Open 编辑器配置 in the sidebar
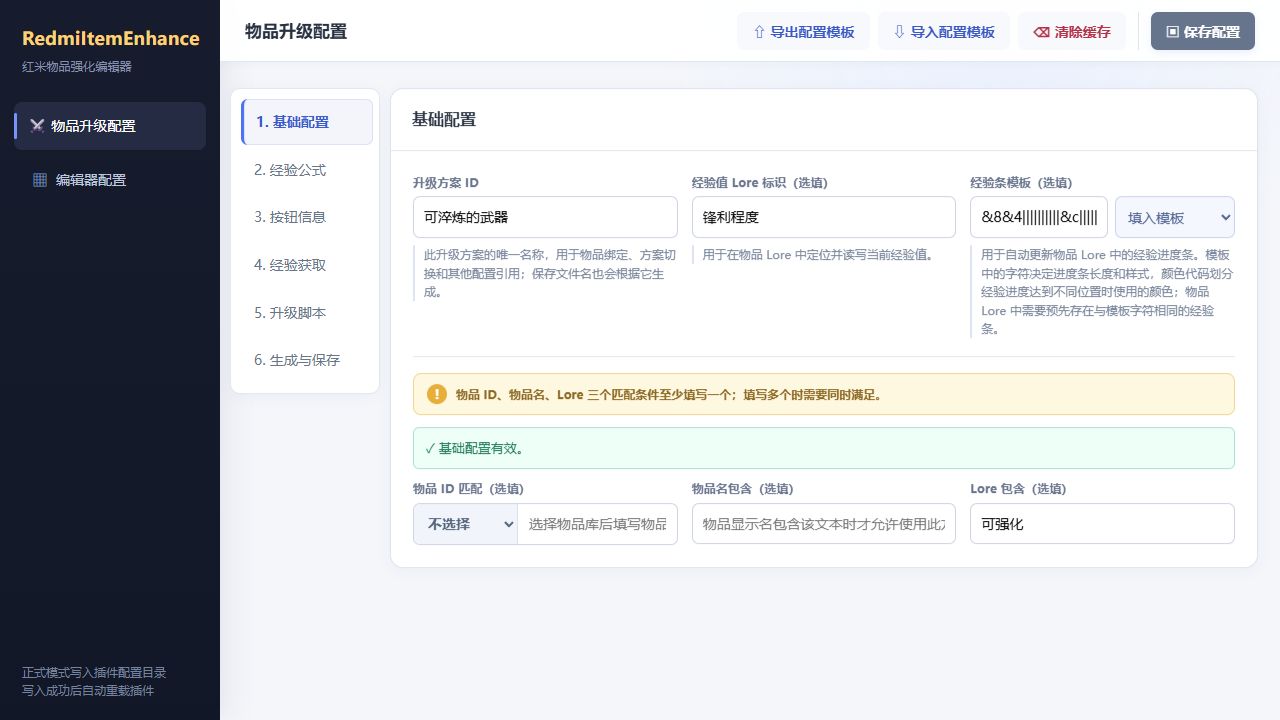This screenshot has width=1280, height=720. 110,180
